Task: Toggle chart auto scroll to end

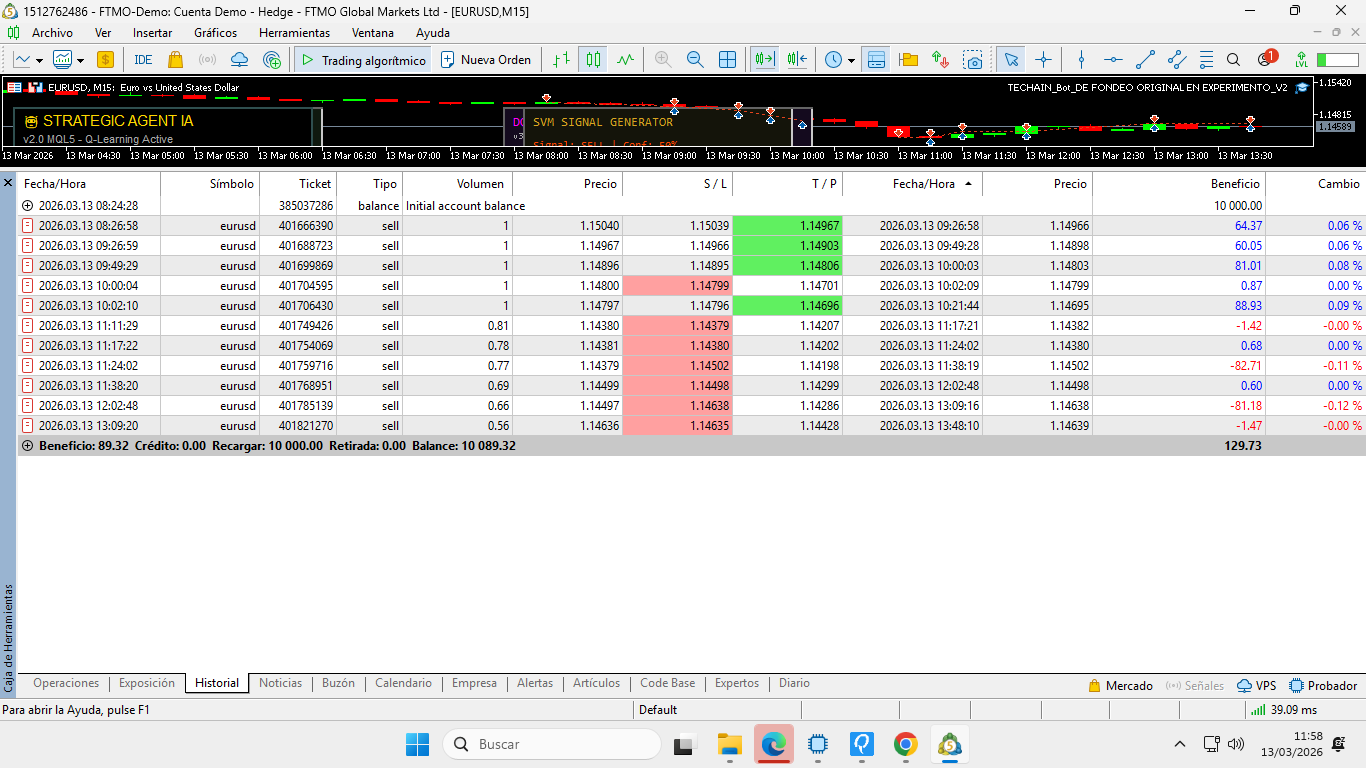Action: [x=765, y=60]
